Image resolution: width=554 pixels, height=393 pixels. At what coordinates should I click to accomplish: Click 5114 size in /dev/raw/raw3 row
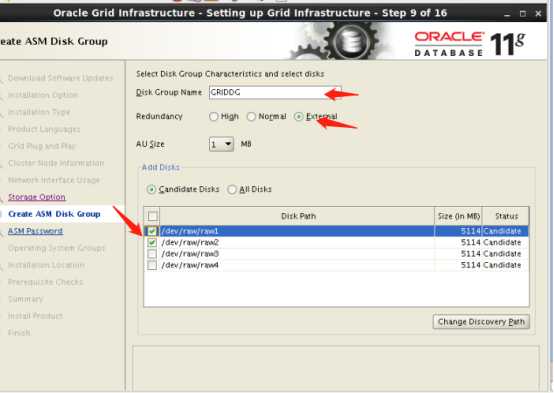471,254
